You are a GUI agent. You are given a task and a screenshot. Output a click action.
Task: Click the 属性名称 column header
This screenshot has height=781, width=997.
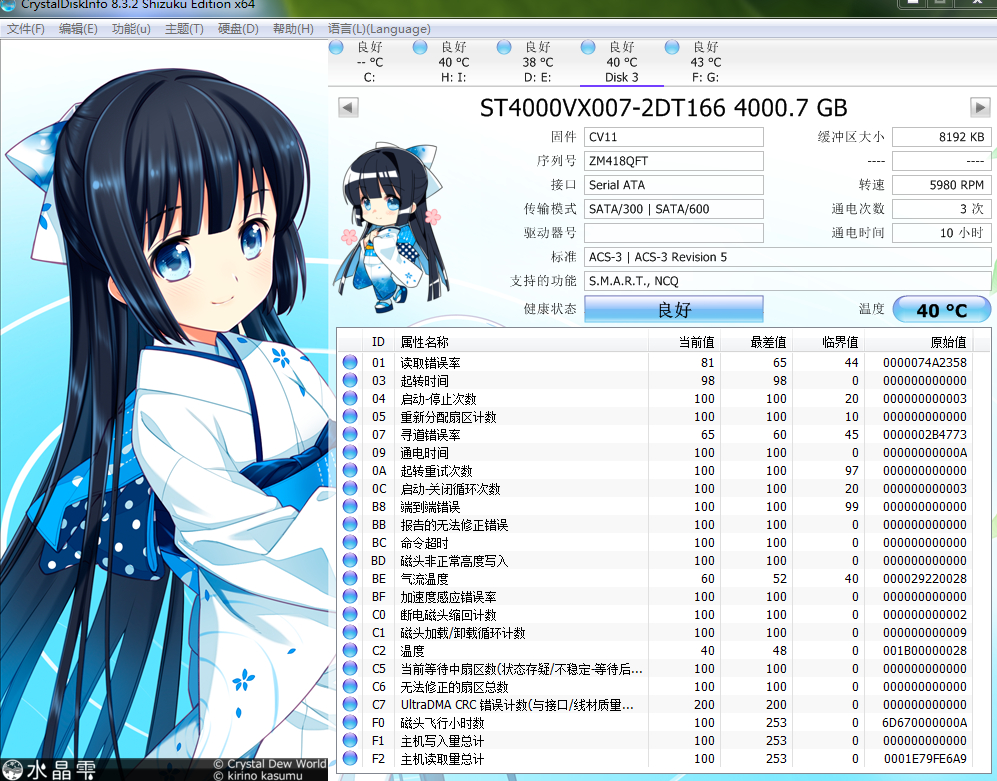click(x=521, y=342)
